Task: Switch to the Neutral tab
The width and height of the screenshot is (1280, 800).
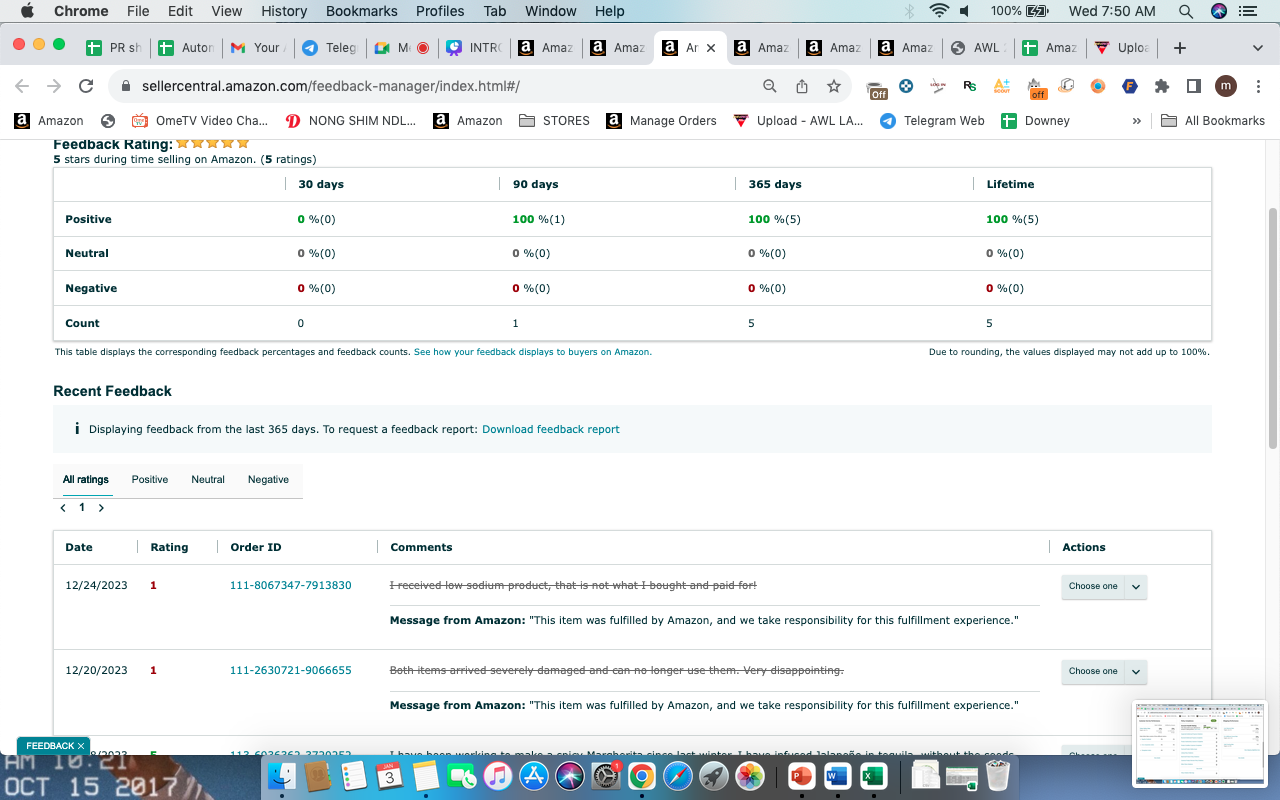Action: pyautogui.click(x=208, y=480)
